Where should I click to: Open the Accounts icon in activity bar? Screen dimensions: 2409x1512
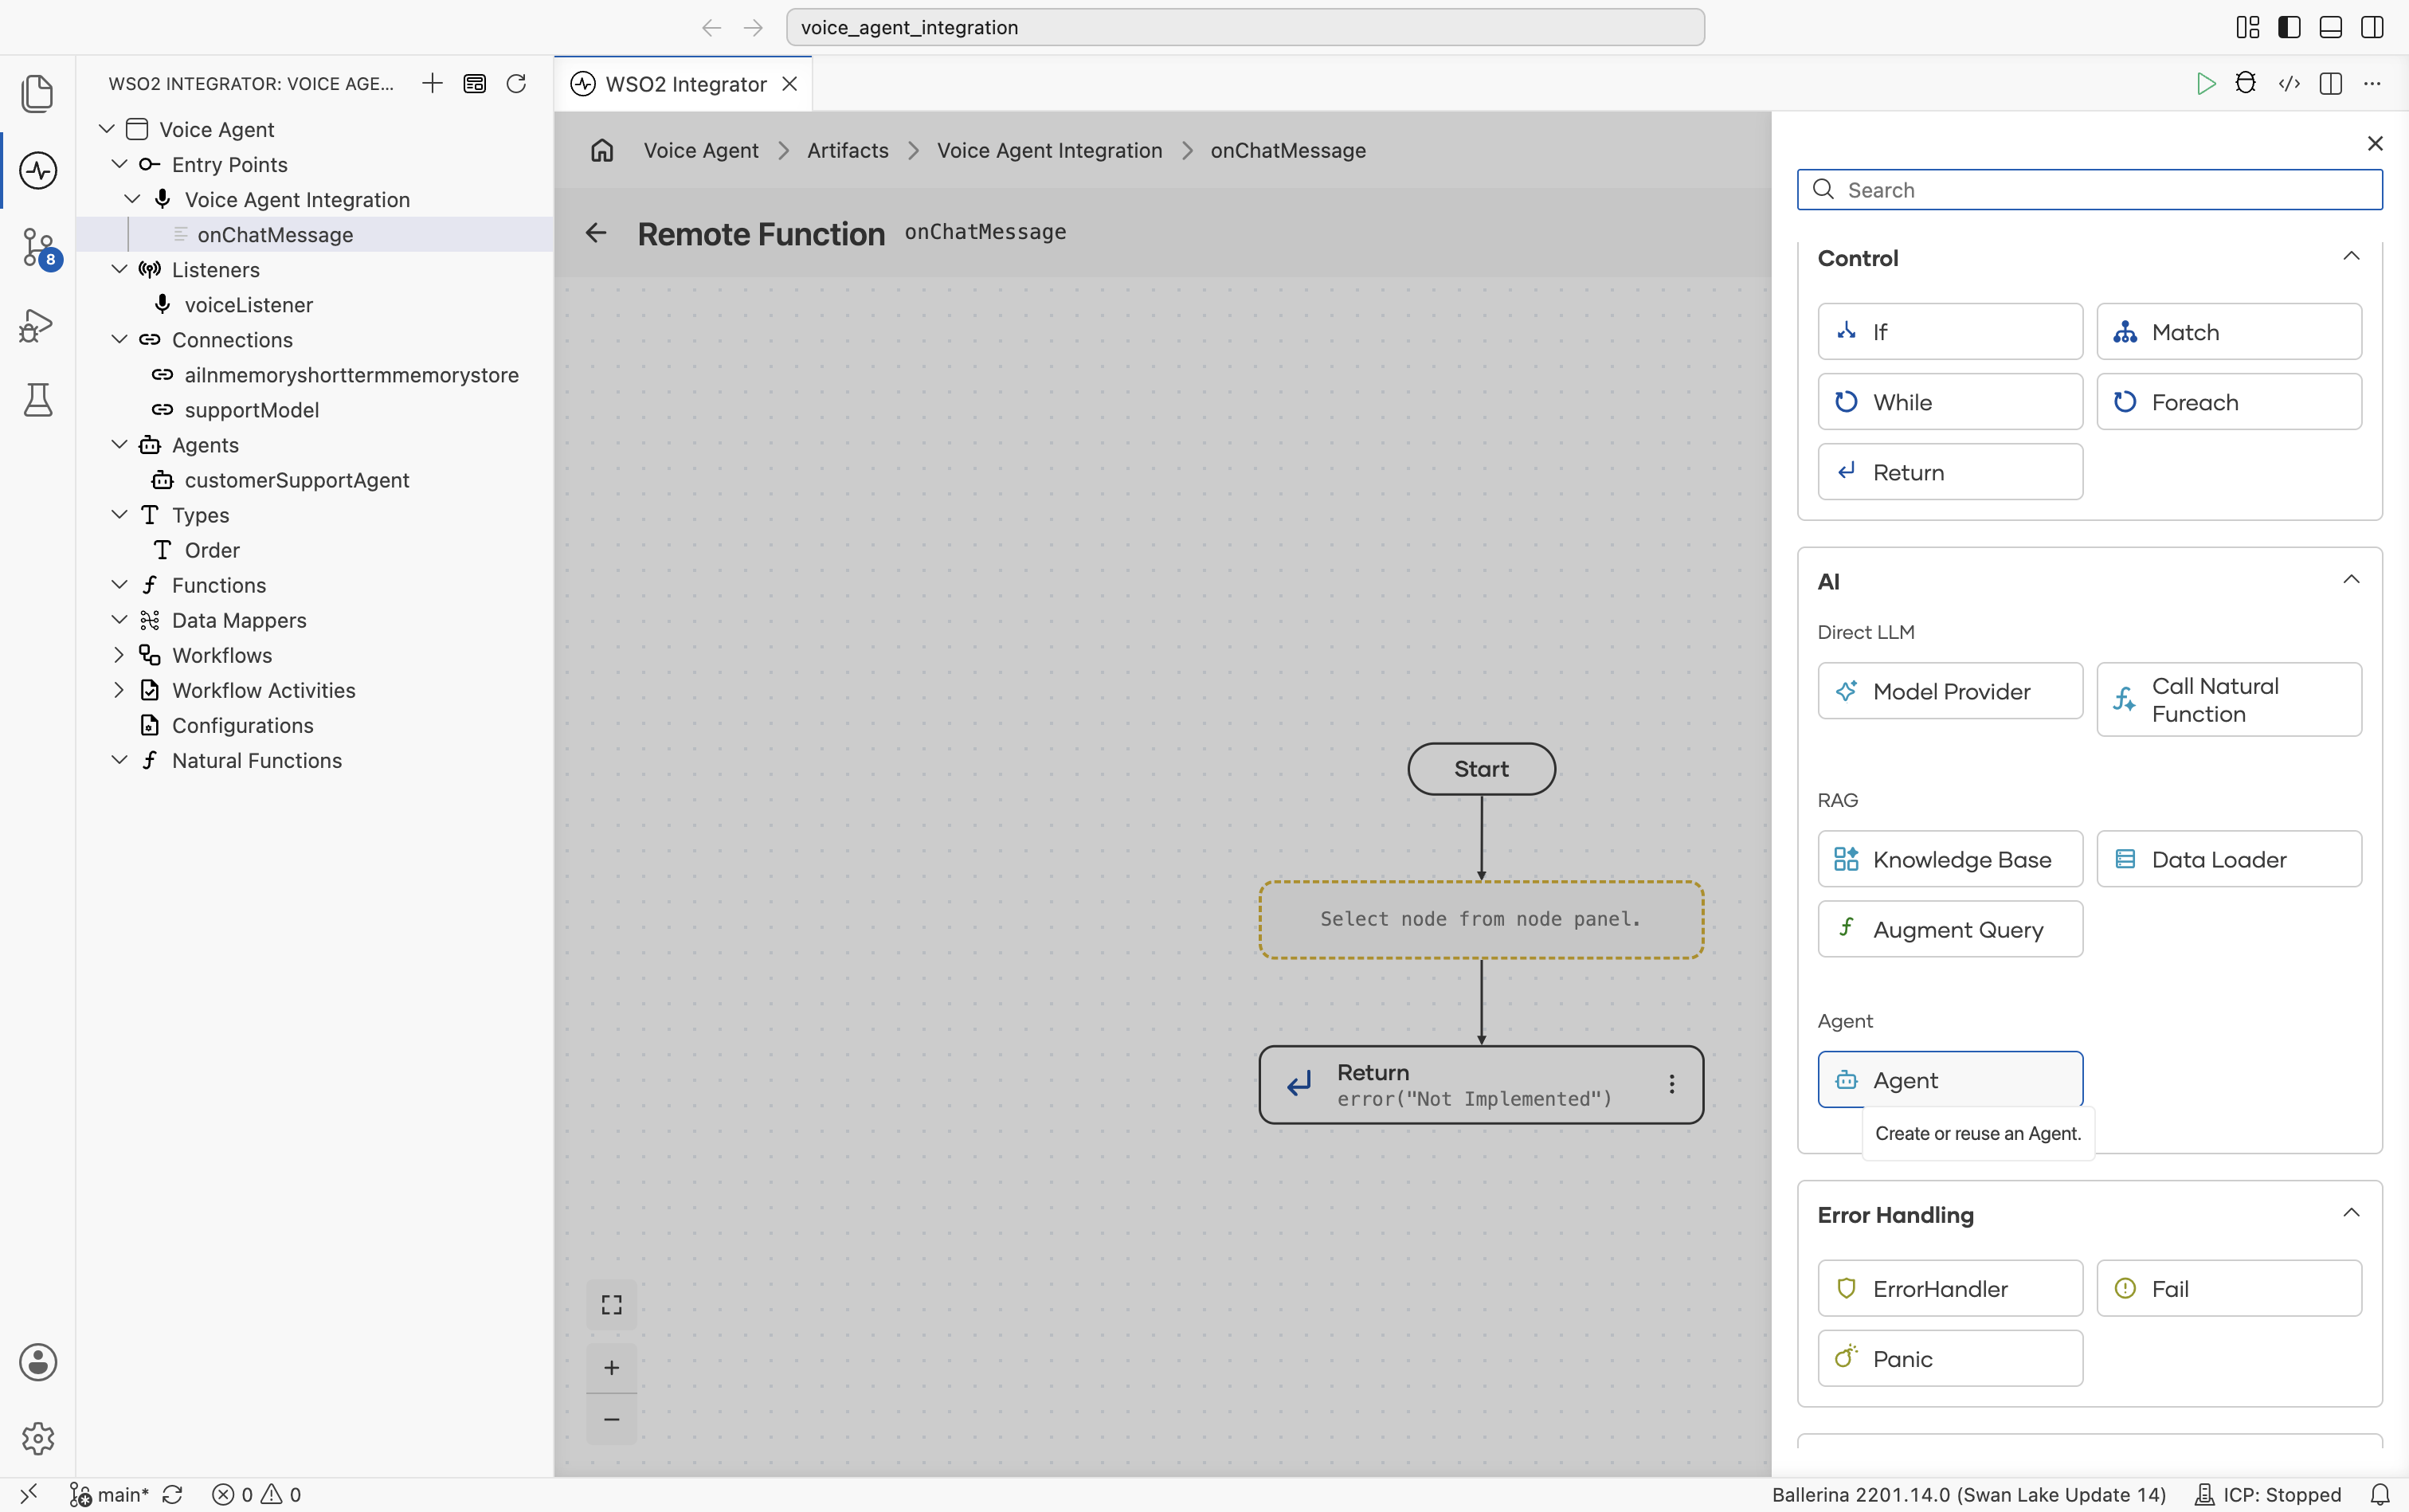pos(38,1362)
